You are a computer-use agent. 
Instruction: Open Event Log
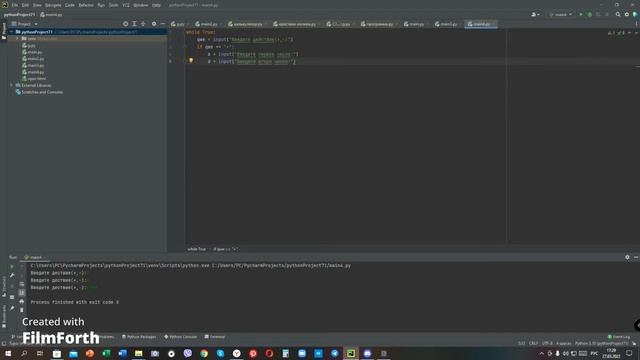click(619, 337)
